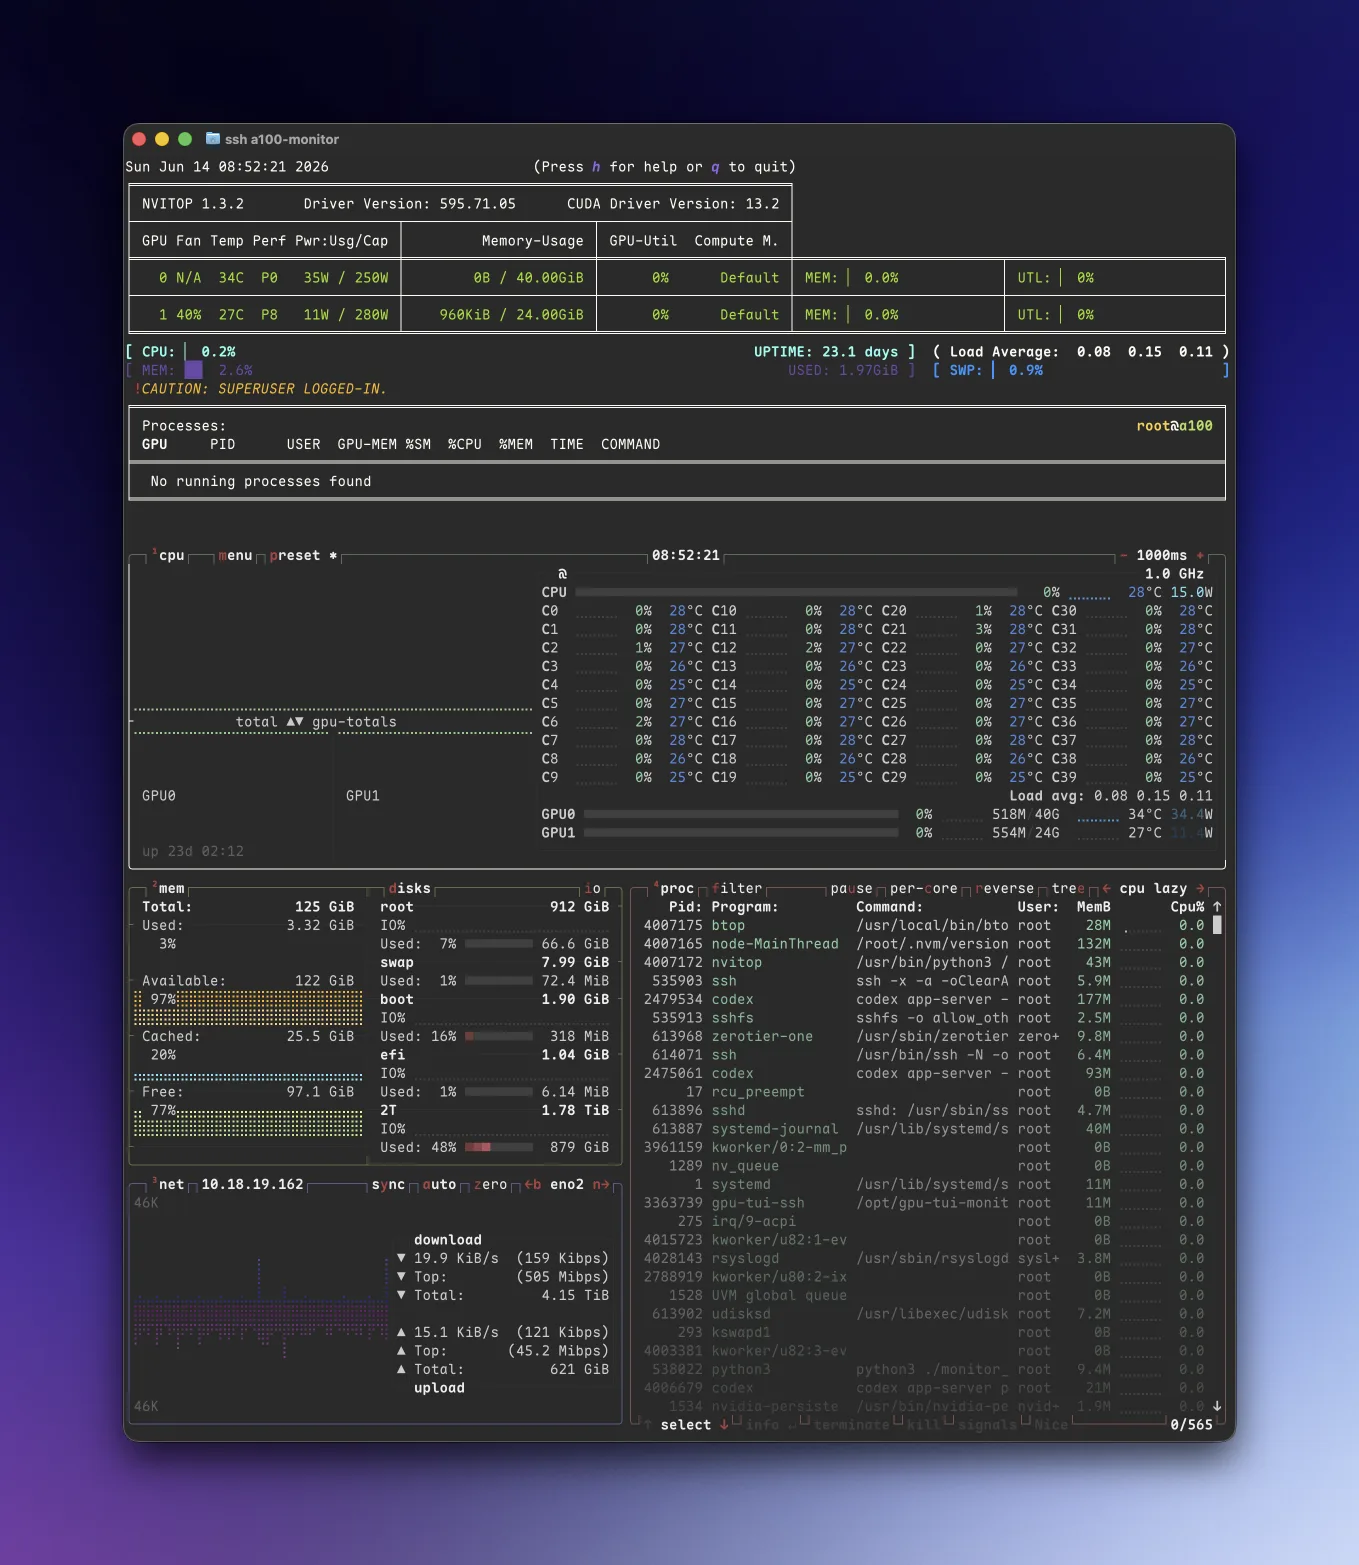This screenshot has width=1359, height=1565.
Task: Click the eno2 interface name
Action: pos(567,1184)
